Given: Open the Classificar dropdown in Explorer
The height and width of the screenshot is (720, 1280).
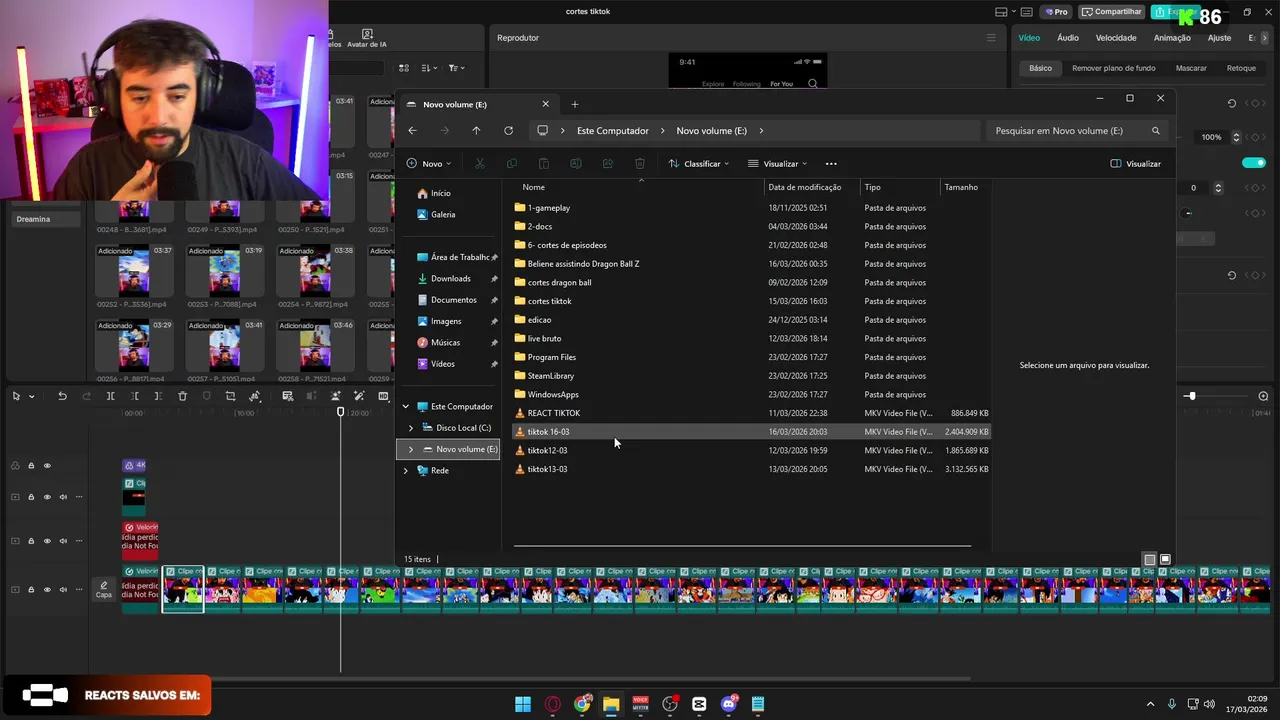Looking at the screenshot, I should [x=699, y=163].
